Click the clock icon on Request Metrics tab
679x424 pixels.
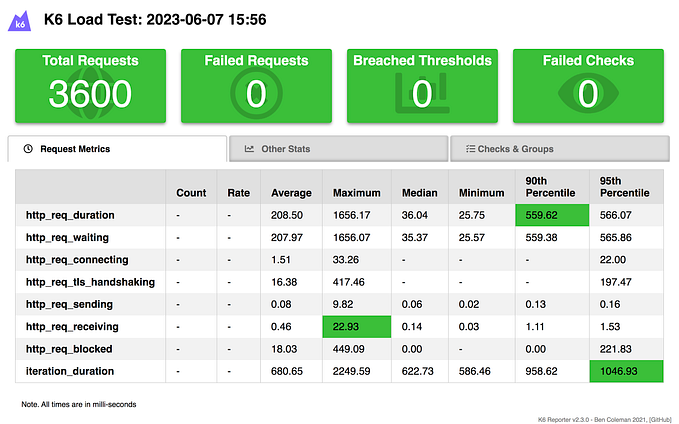pos(28,149)
